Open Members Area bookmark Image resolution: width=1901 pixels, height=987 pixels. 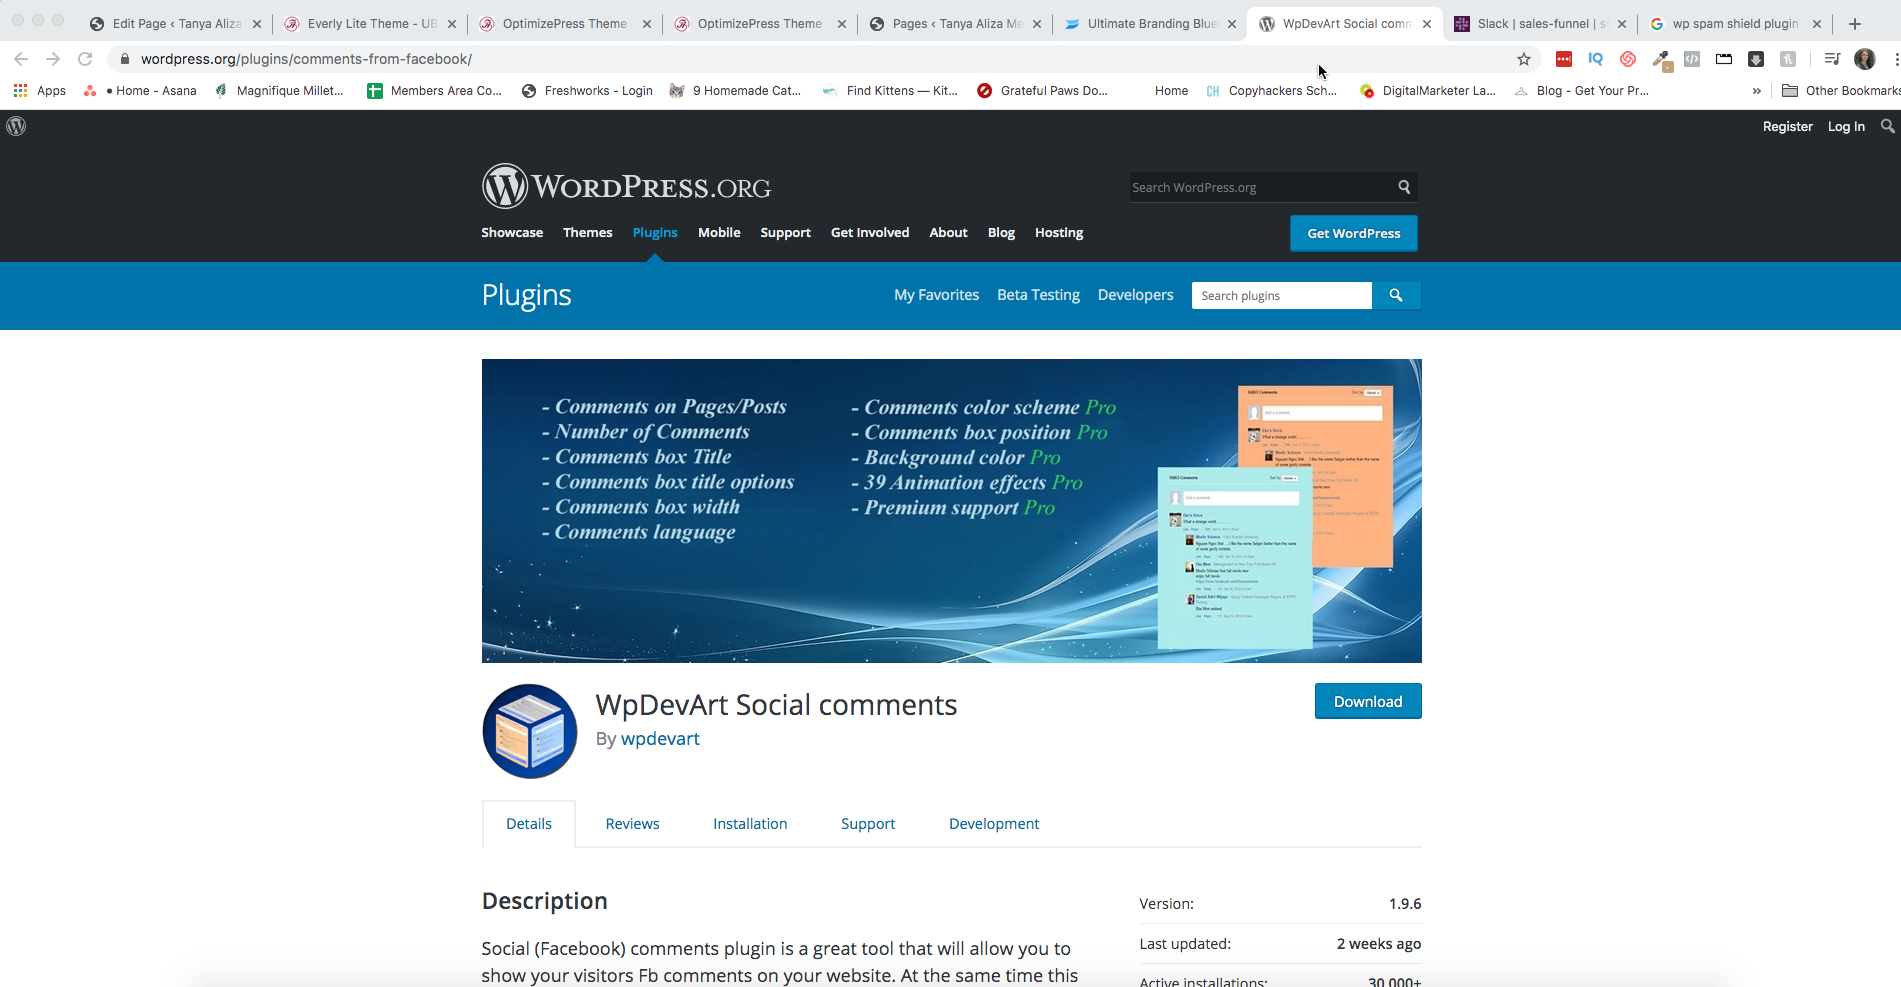point(434,91)
